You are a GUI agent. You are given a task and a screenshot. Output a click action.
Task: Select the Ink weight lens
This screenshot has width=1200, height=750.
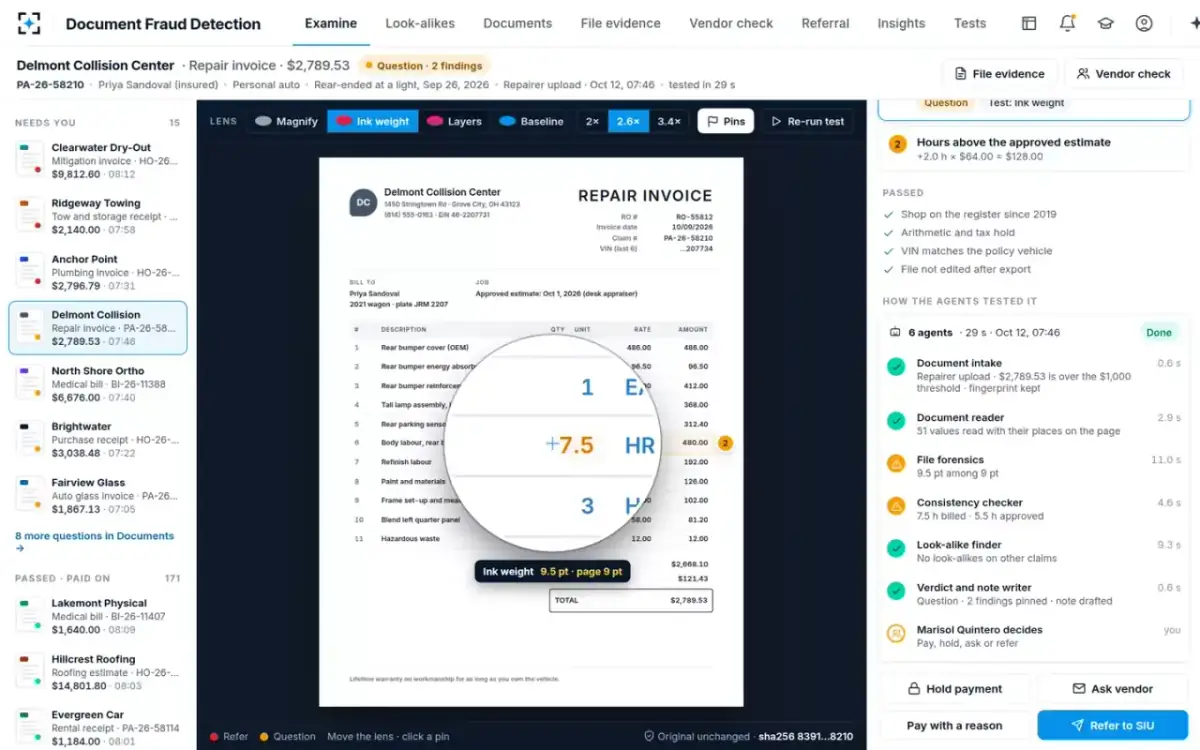[372, 121]
